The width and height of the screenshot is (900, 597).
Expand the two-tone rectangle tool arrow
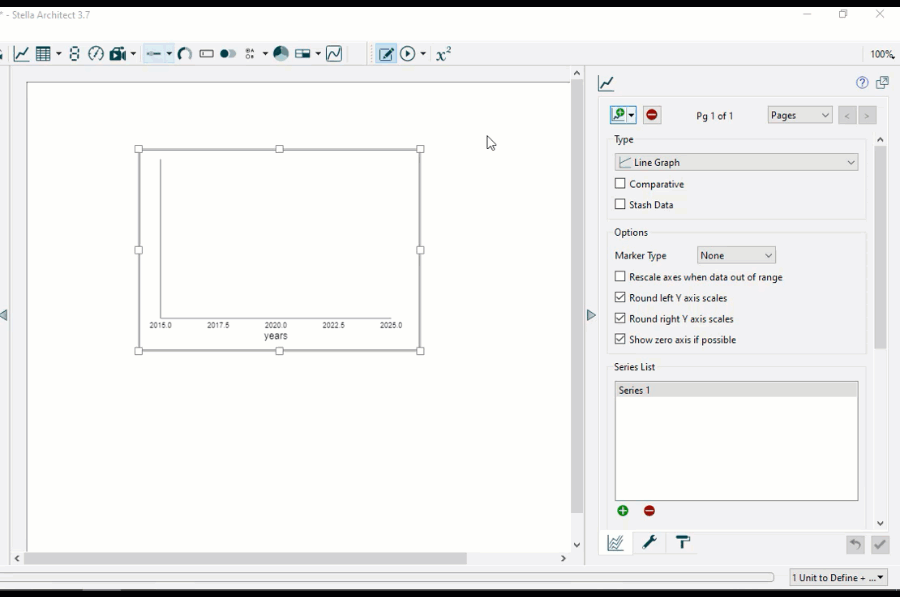[318, 54]
